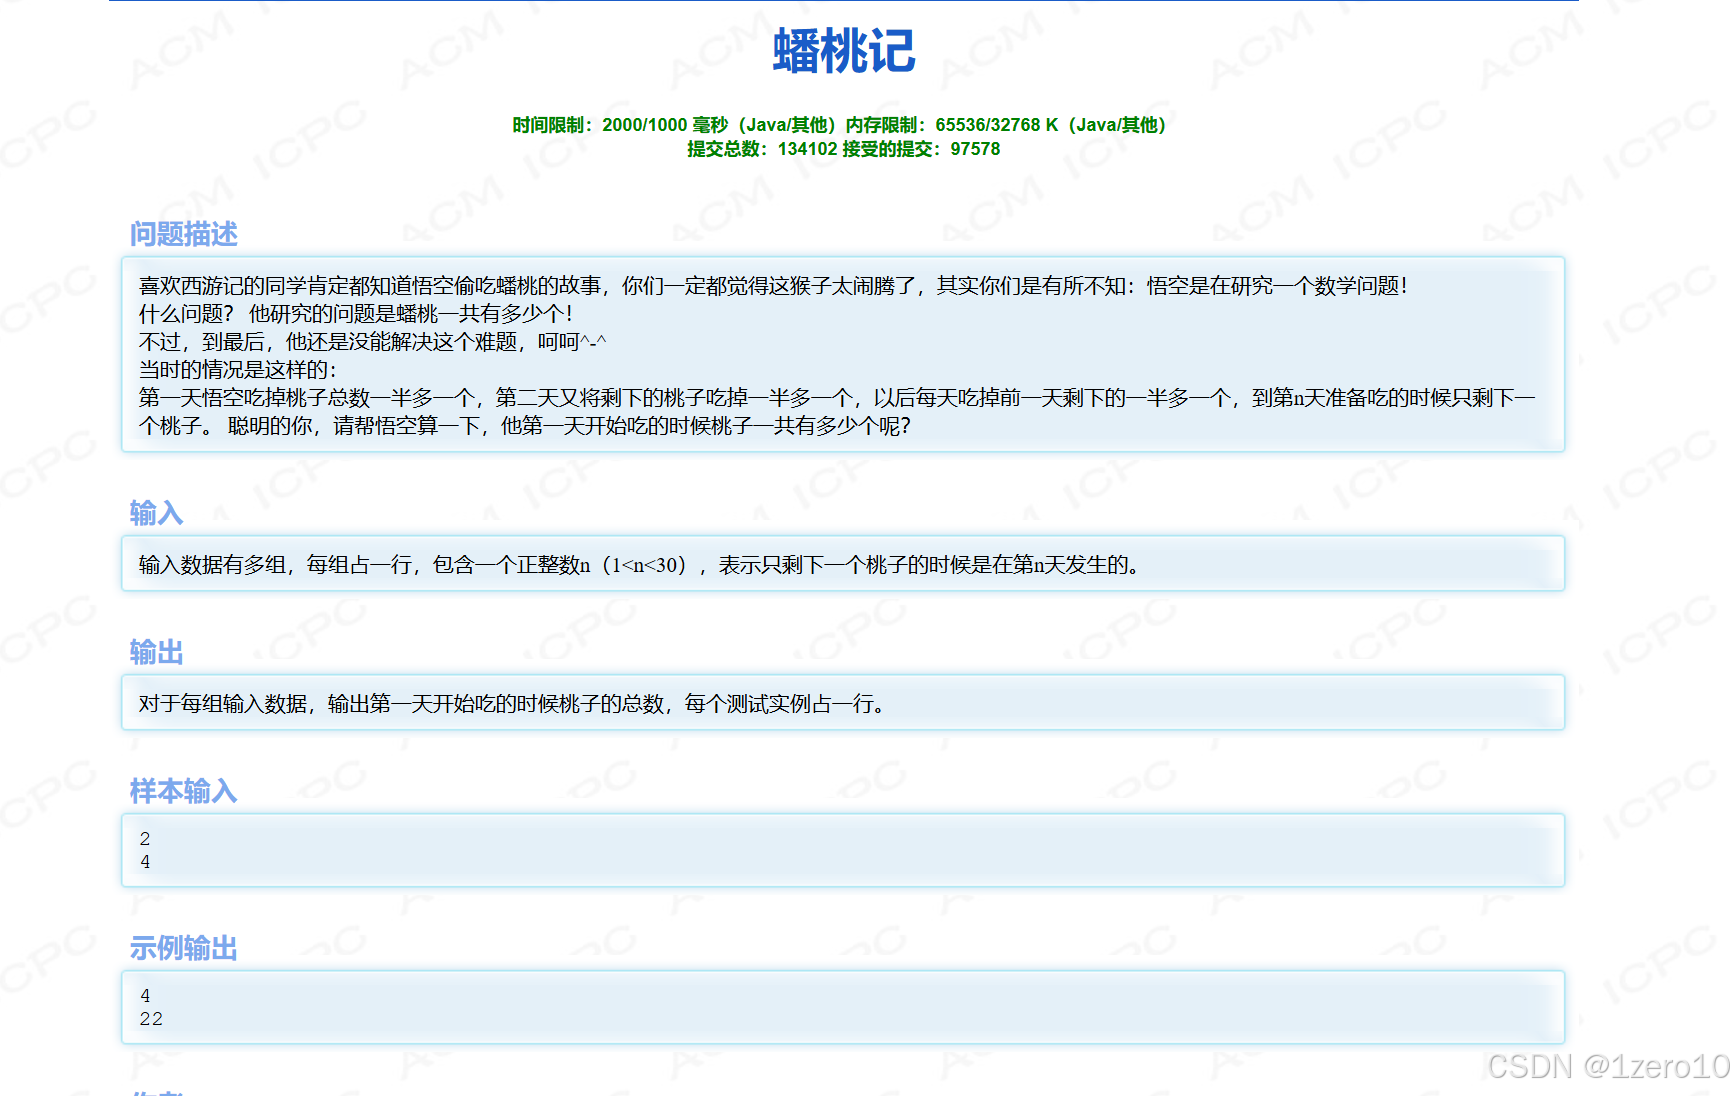The image size is (1734, 1096).
Task: Click the 输入 section heading
Action: click(x=156, y=513)
